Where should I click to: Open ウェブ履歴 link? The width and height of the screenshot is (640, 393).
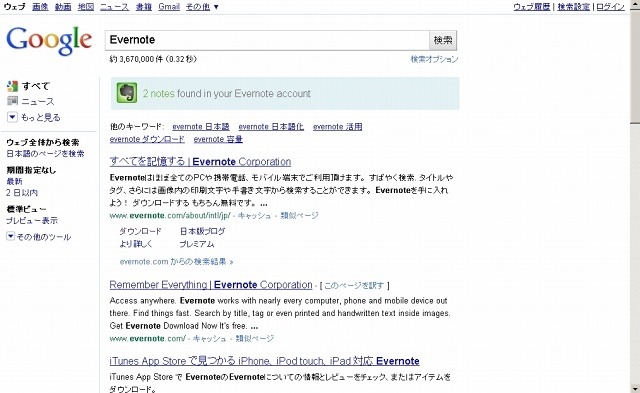point(531,7)
